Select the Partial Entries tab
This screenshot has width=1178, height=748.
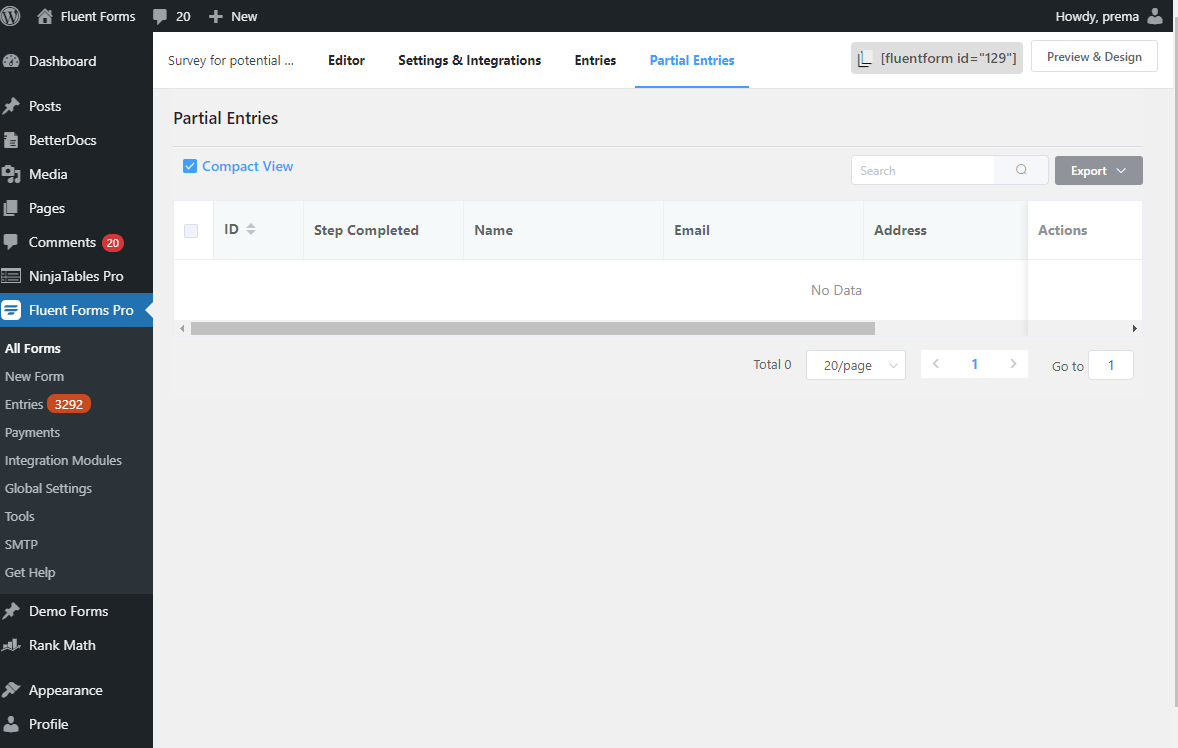692,60
